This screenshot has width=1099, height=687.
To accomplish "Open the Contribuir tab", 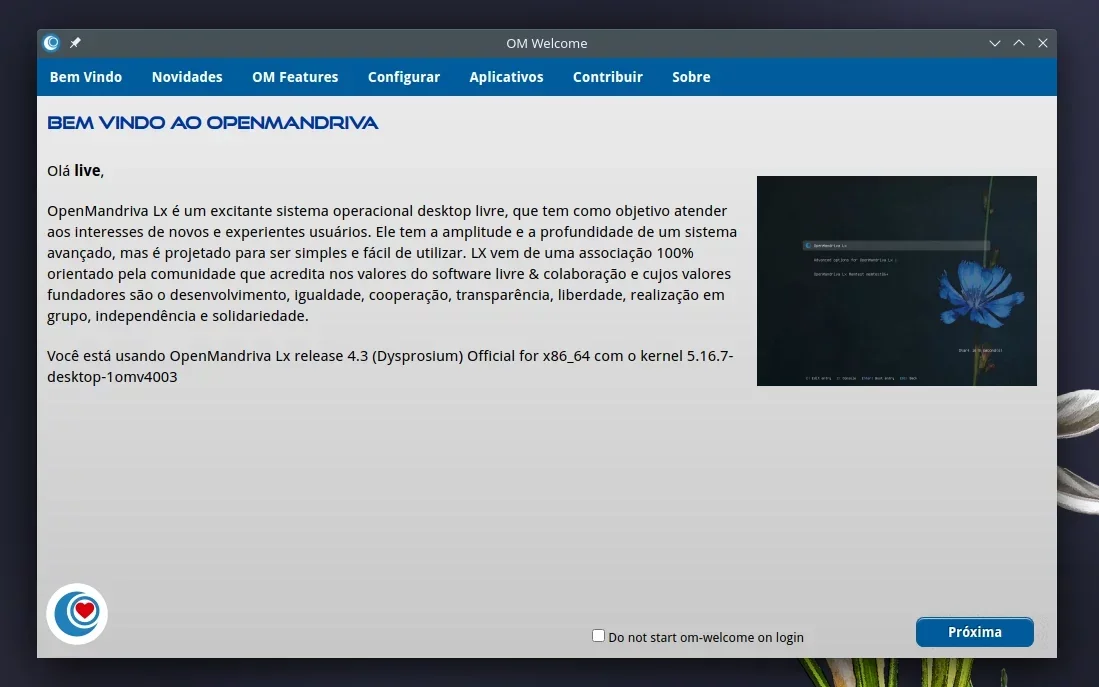I will click(x=608, y=77).
